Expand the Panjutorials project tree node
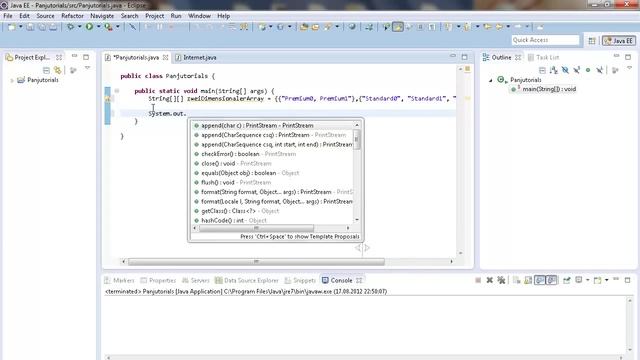Image resolution: width=640 pixels, height=360 pixels. pos(12,80)
